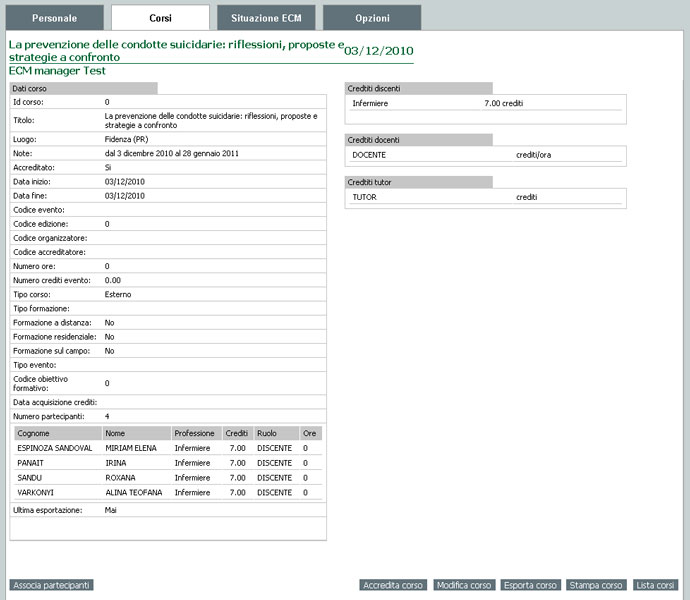Click the Professione column header
The height and width of the screenshot is (600, 690).
(x=197, y=433)
